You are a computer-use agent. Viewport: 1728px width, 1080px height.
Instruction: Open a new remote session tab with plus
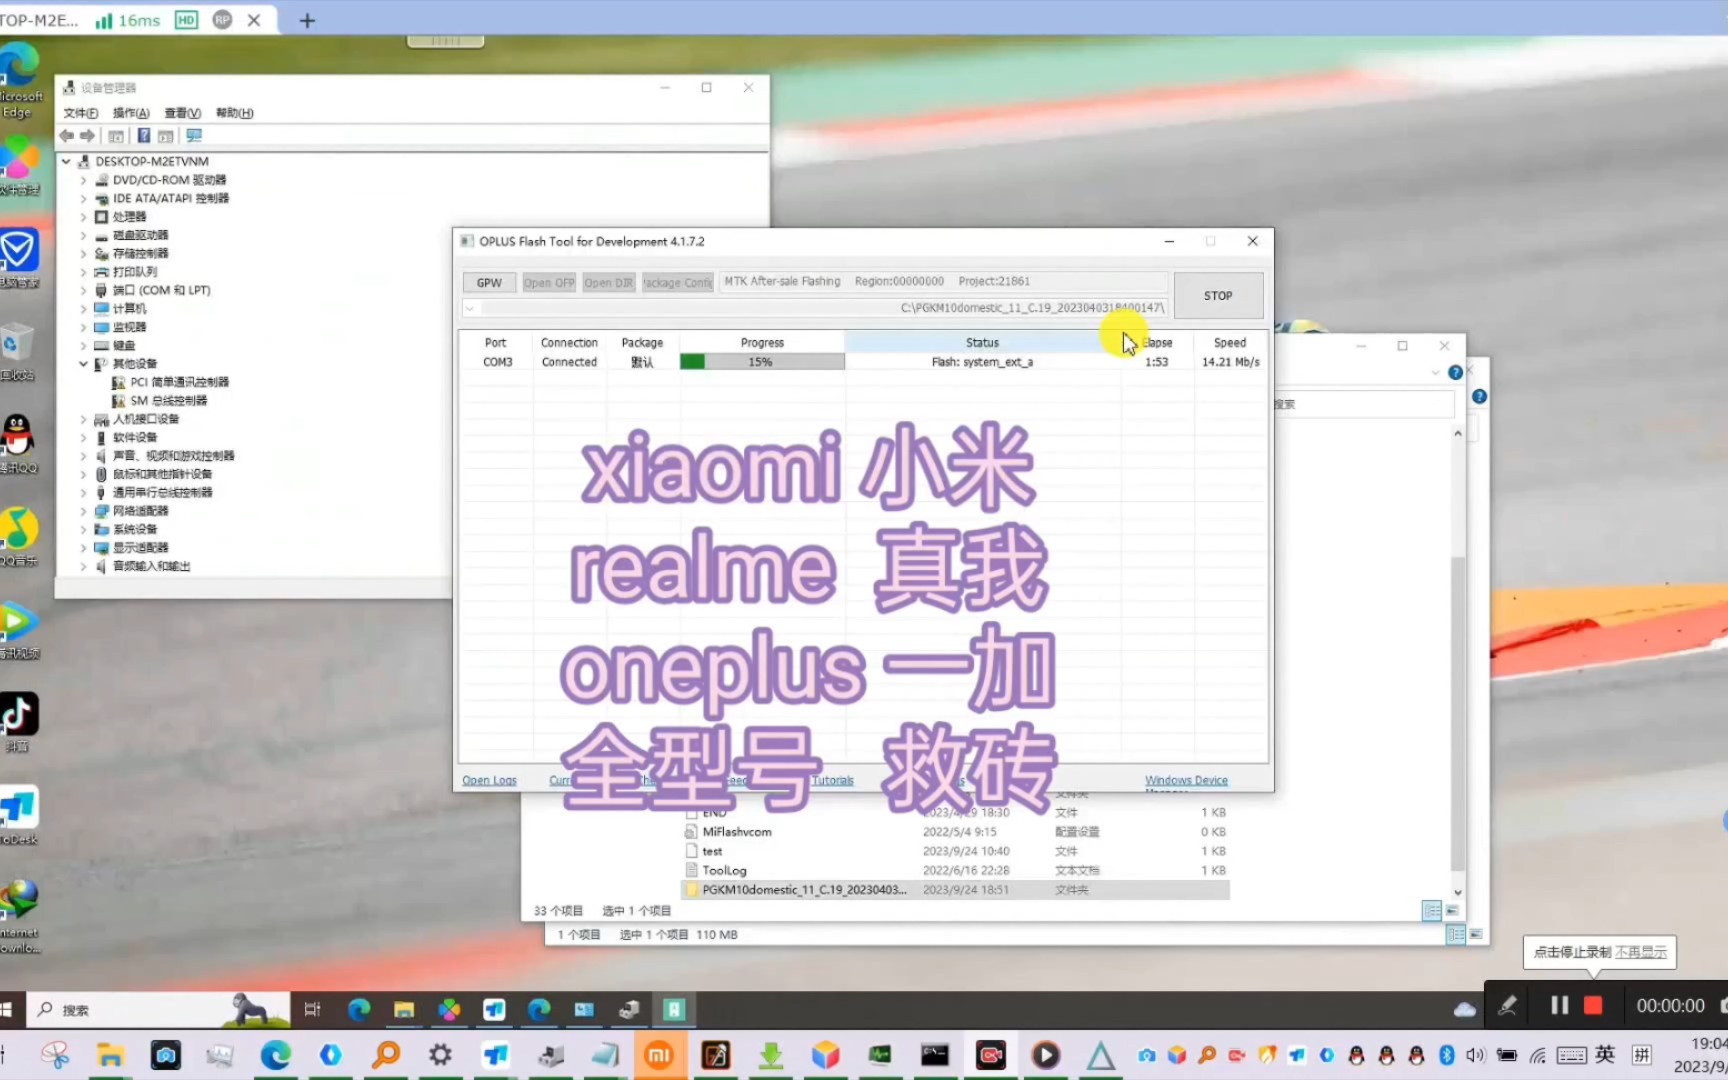coord(307,20)
